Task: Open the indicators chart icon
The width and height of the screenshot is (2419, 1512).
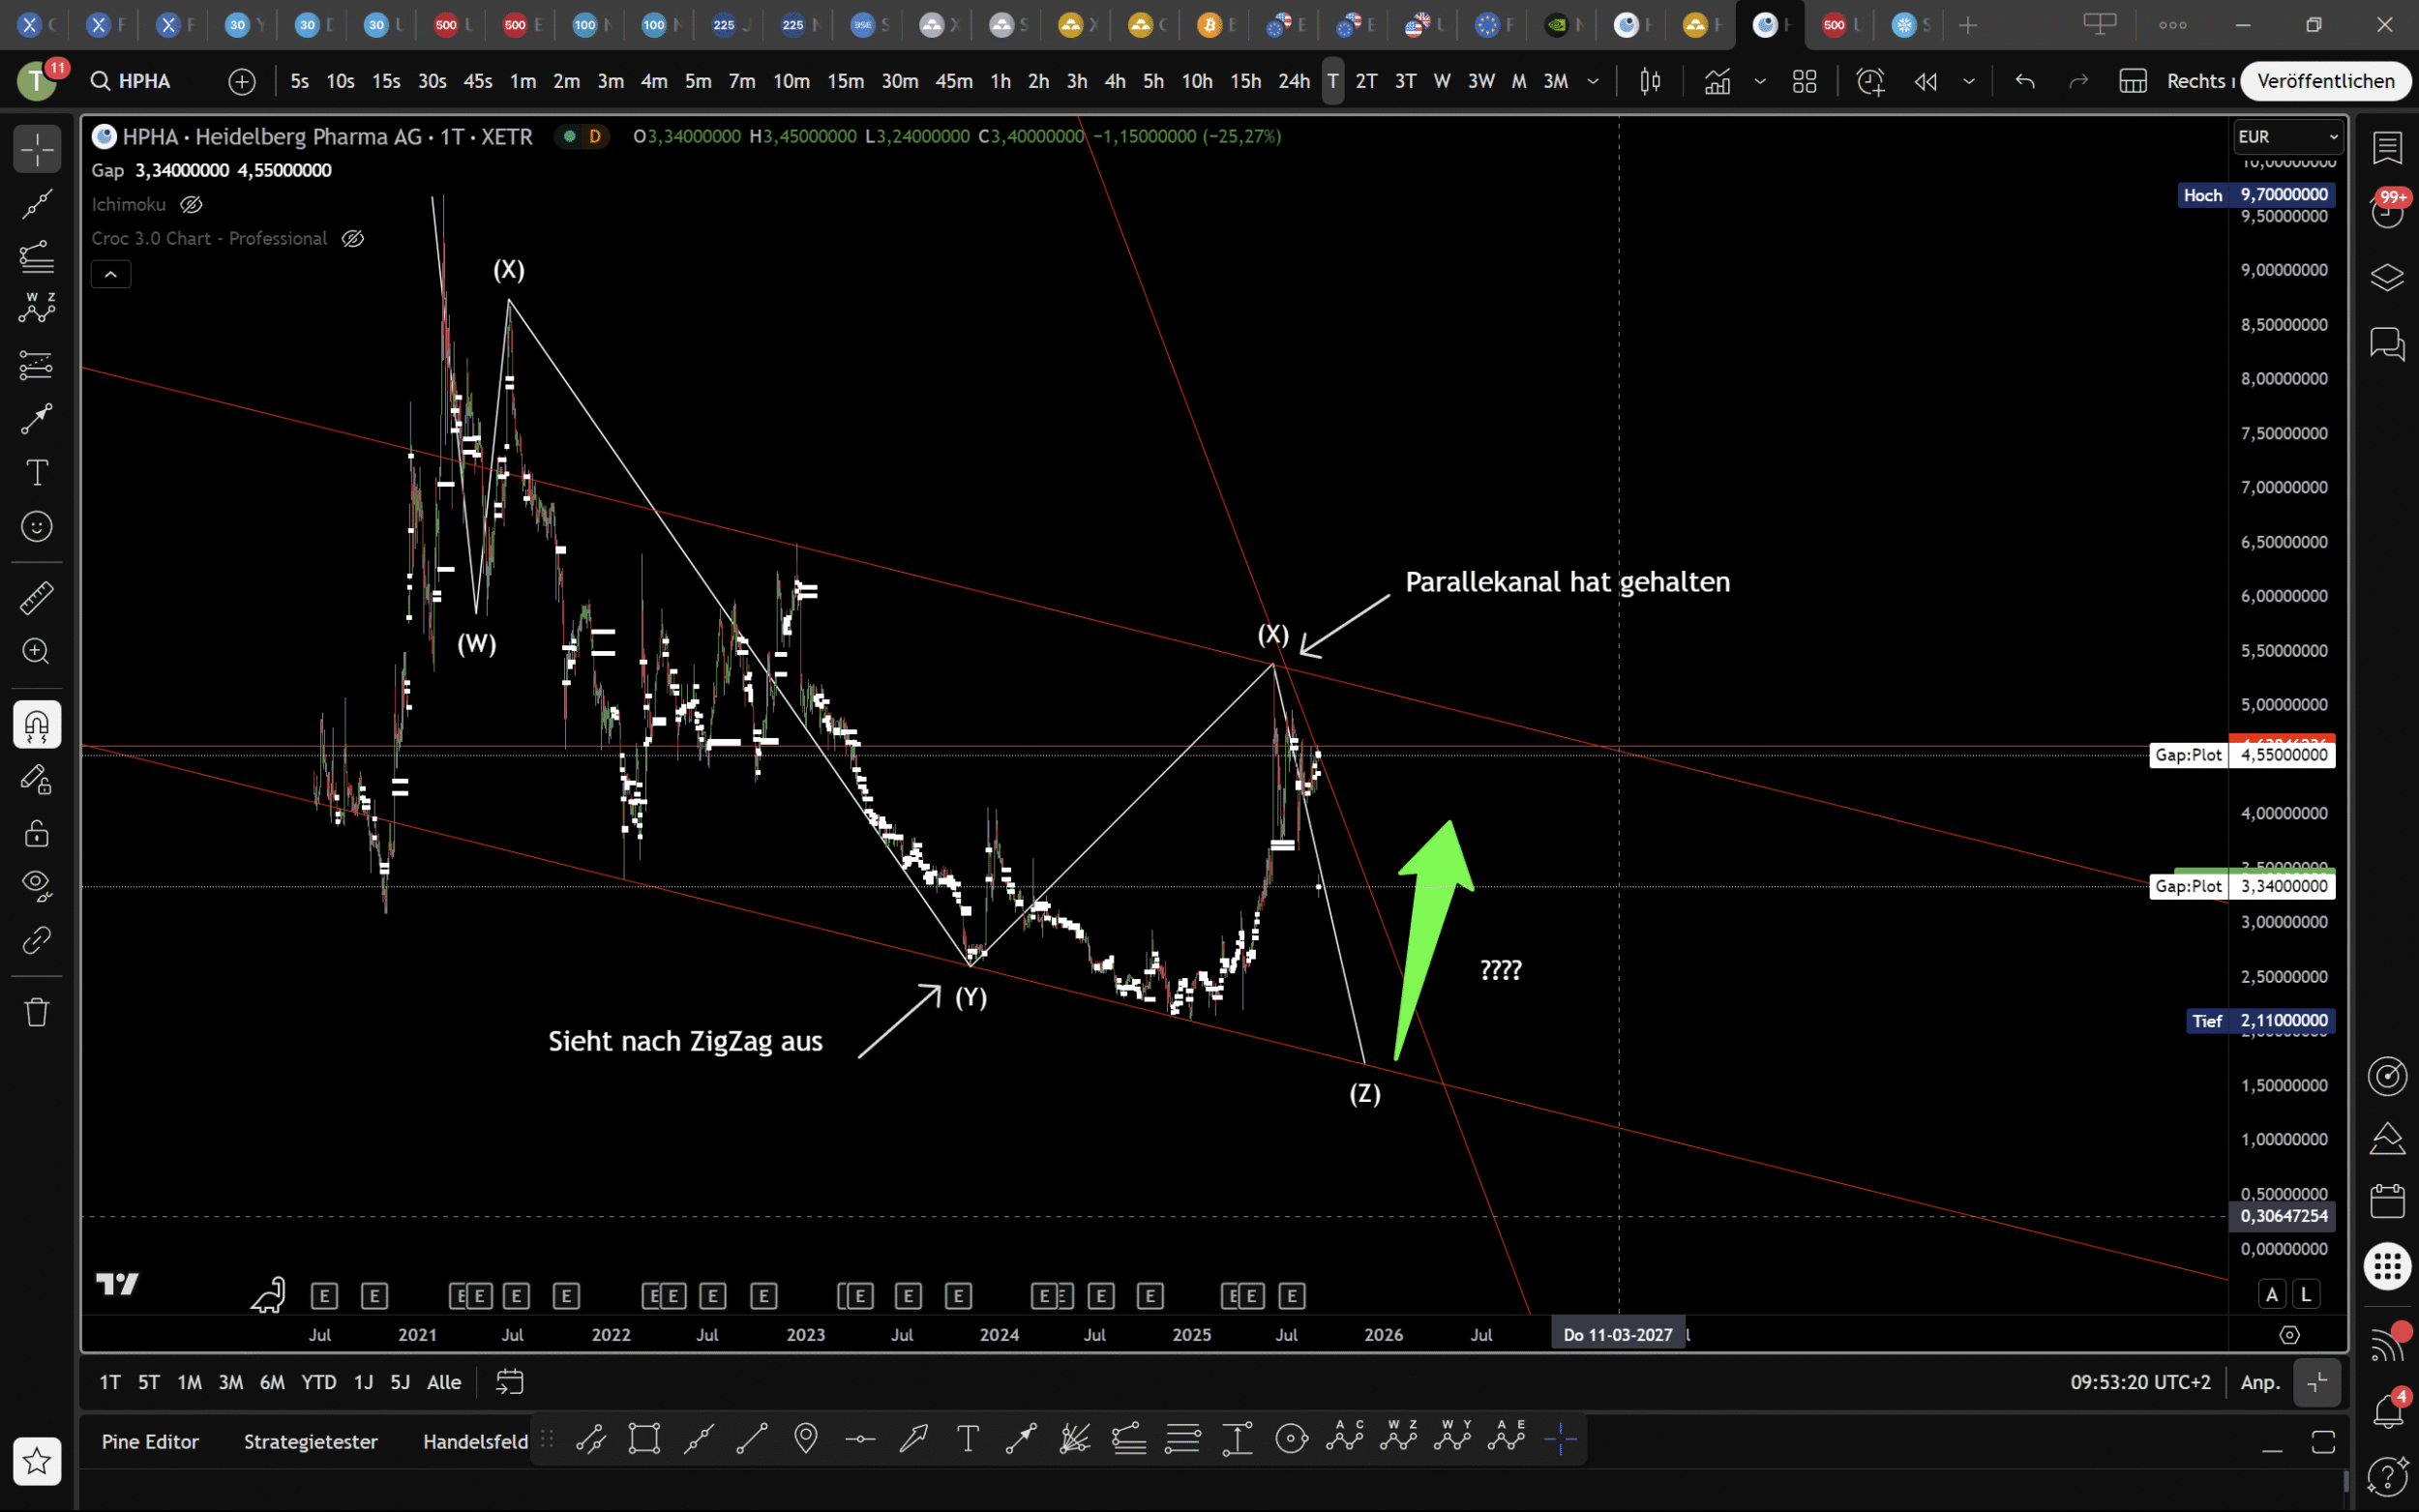Action: coord(1717,81)
